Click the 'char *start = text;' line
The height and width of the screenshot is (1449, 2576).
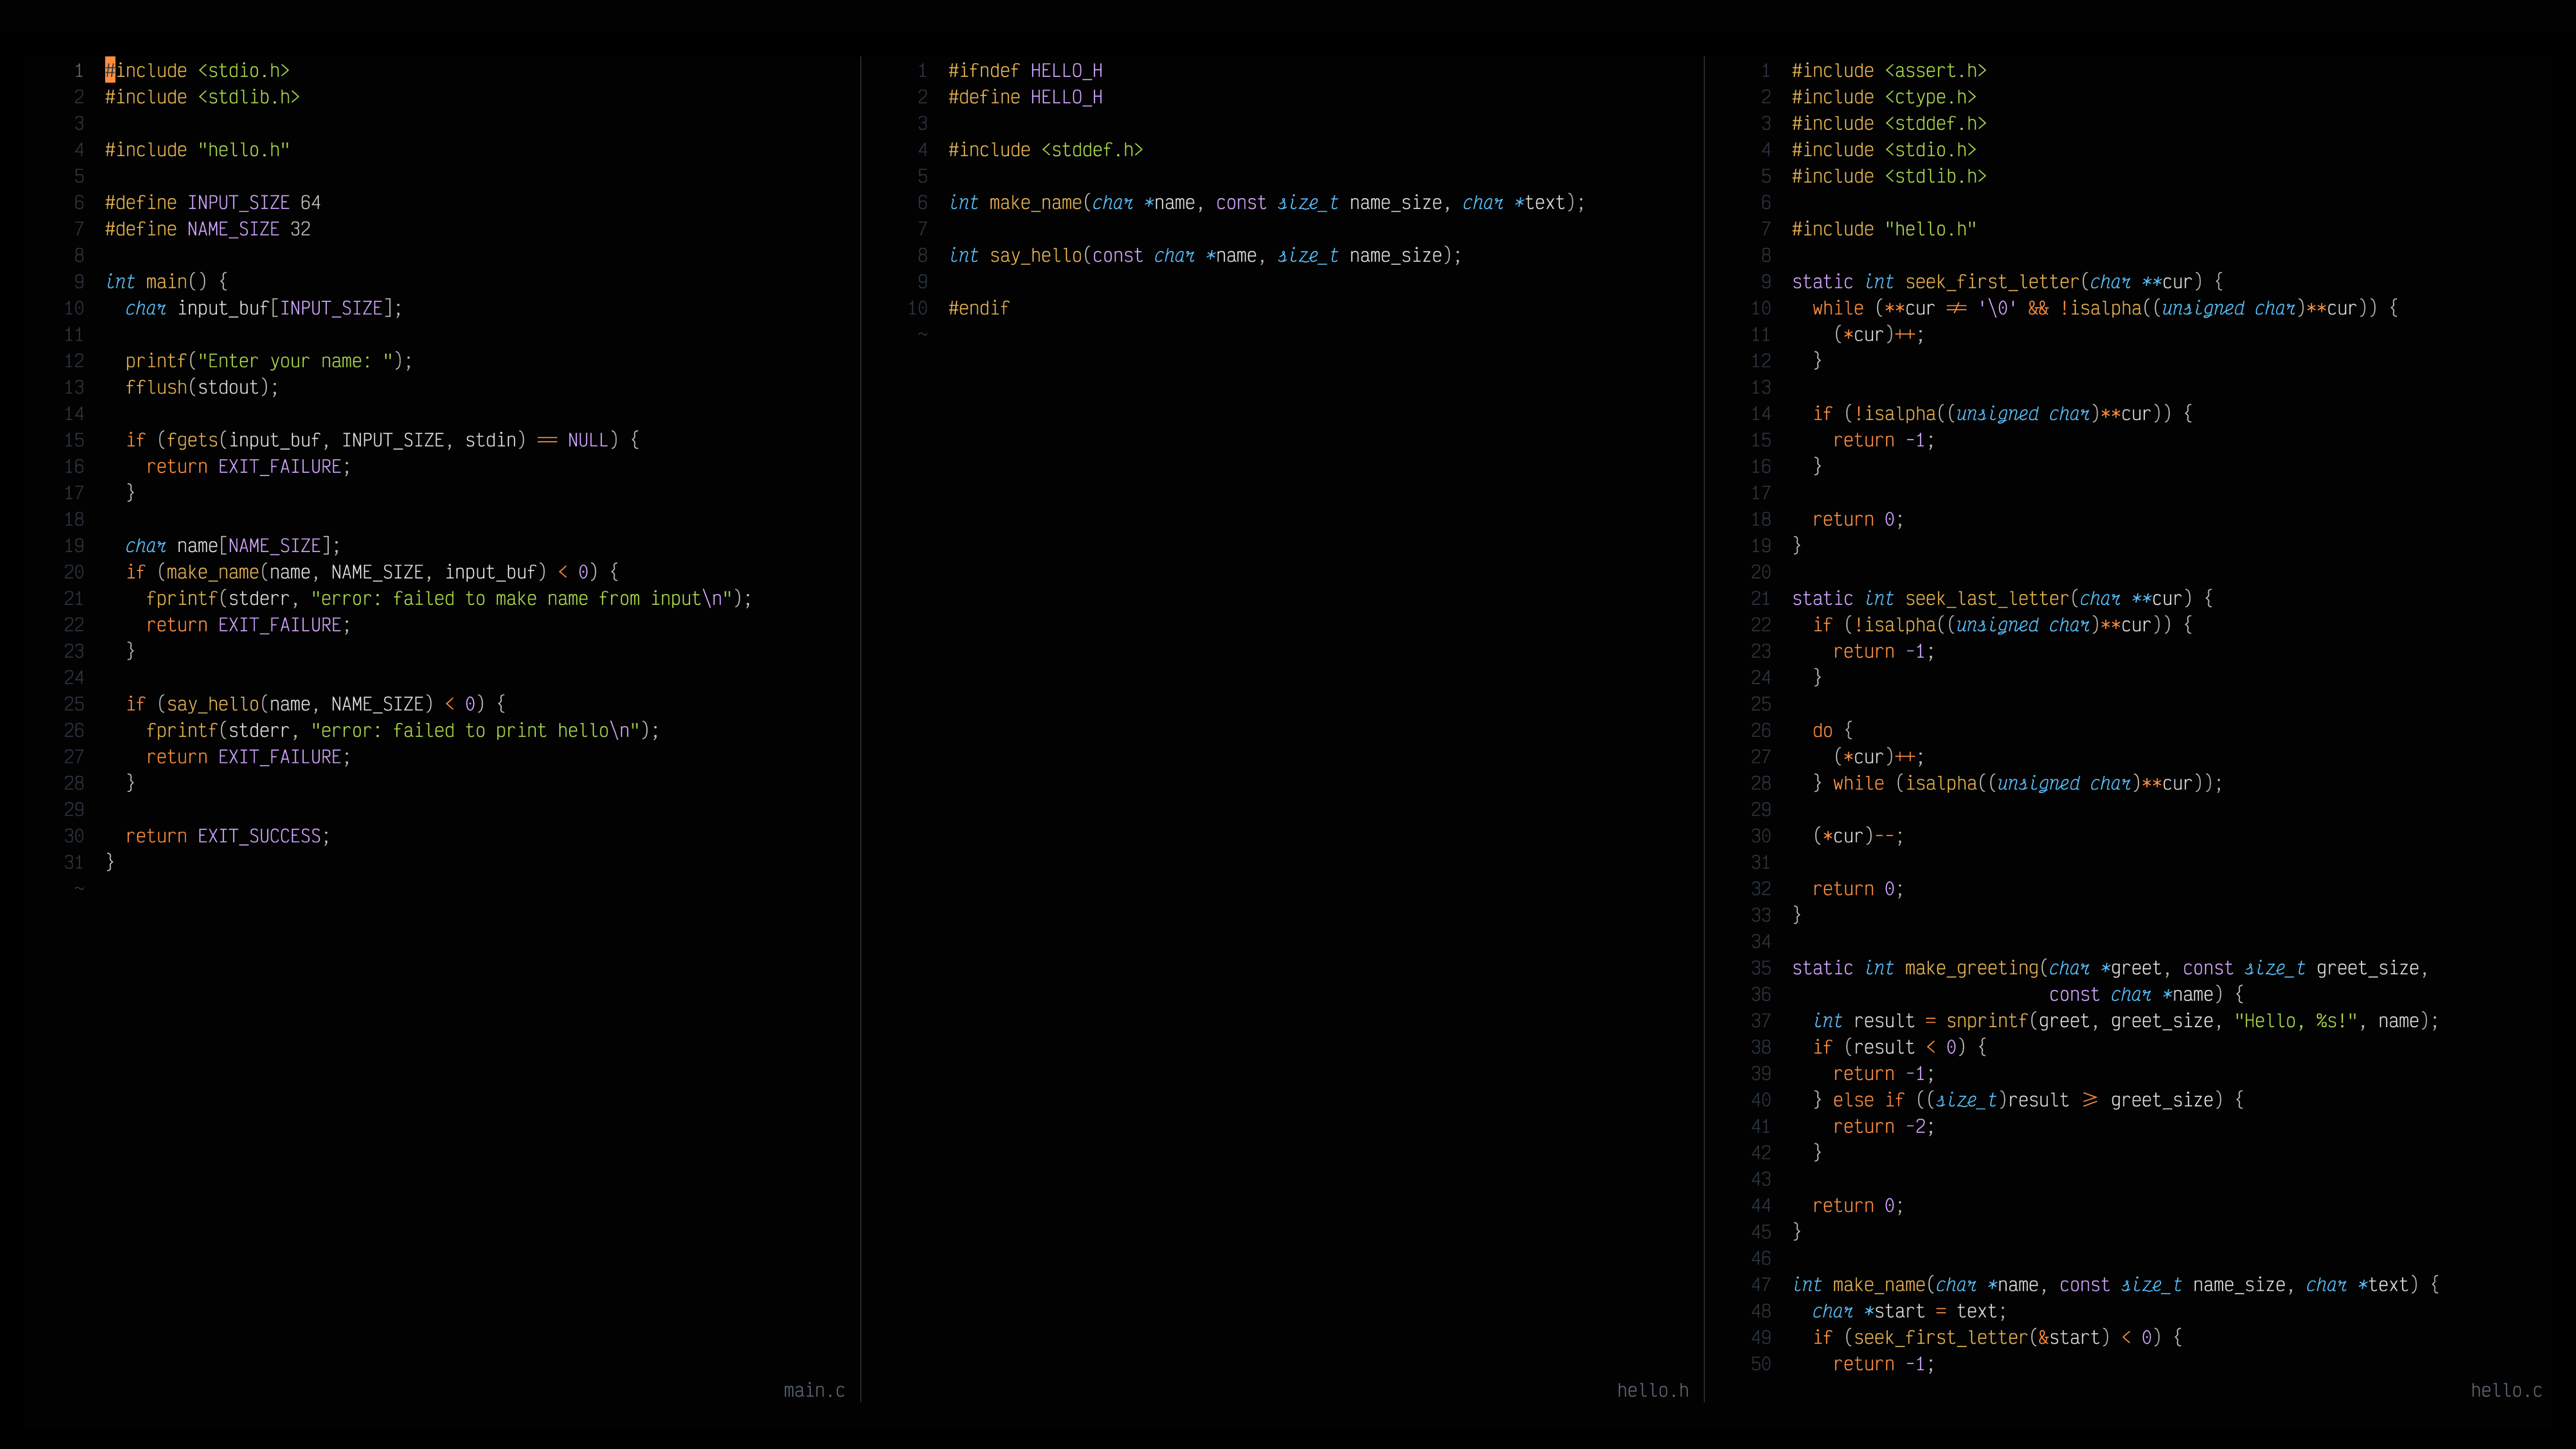[x=1910, y=1311]
